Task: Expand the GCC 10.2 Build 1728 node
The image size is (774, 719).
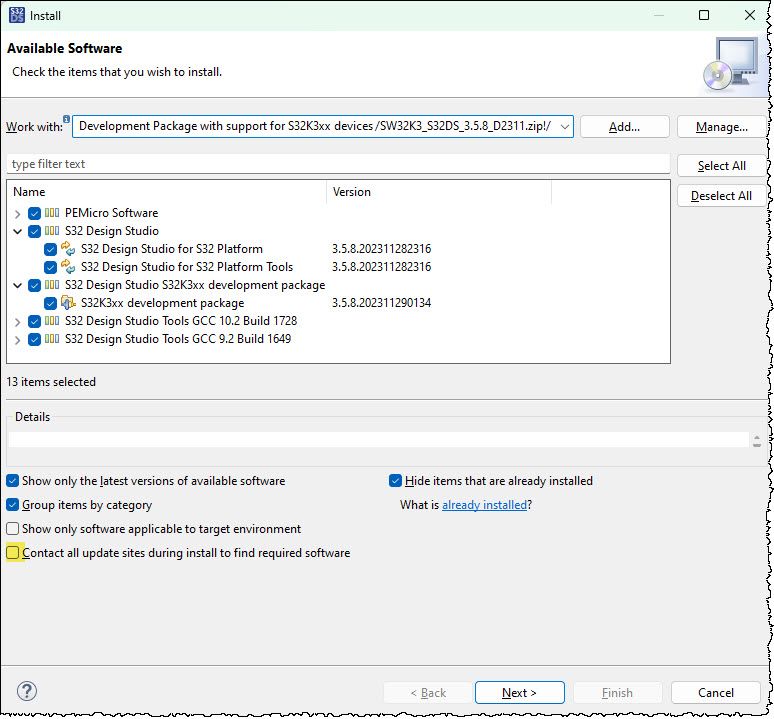Action: 18,322
